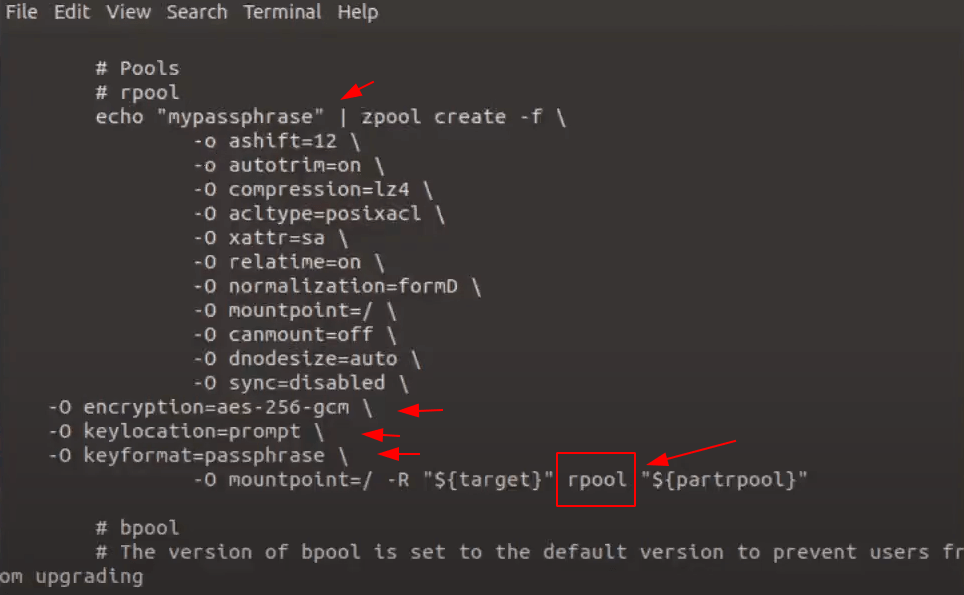Click the encryption=aes-256-gcm option

click(216, 407)
